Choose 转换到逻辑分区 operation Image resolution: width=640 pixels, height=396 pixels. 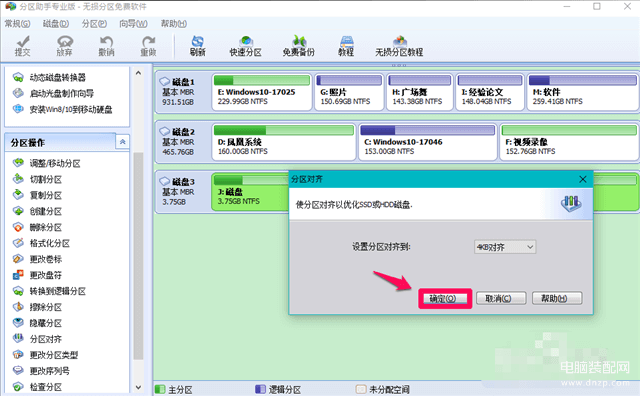click(49, 291)
